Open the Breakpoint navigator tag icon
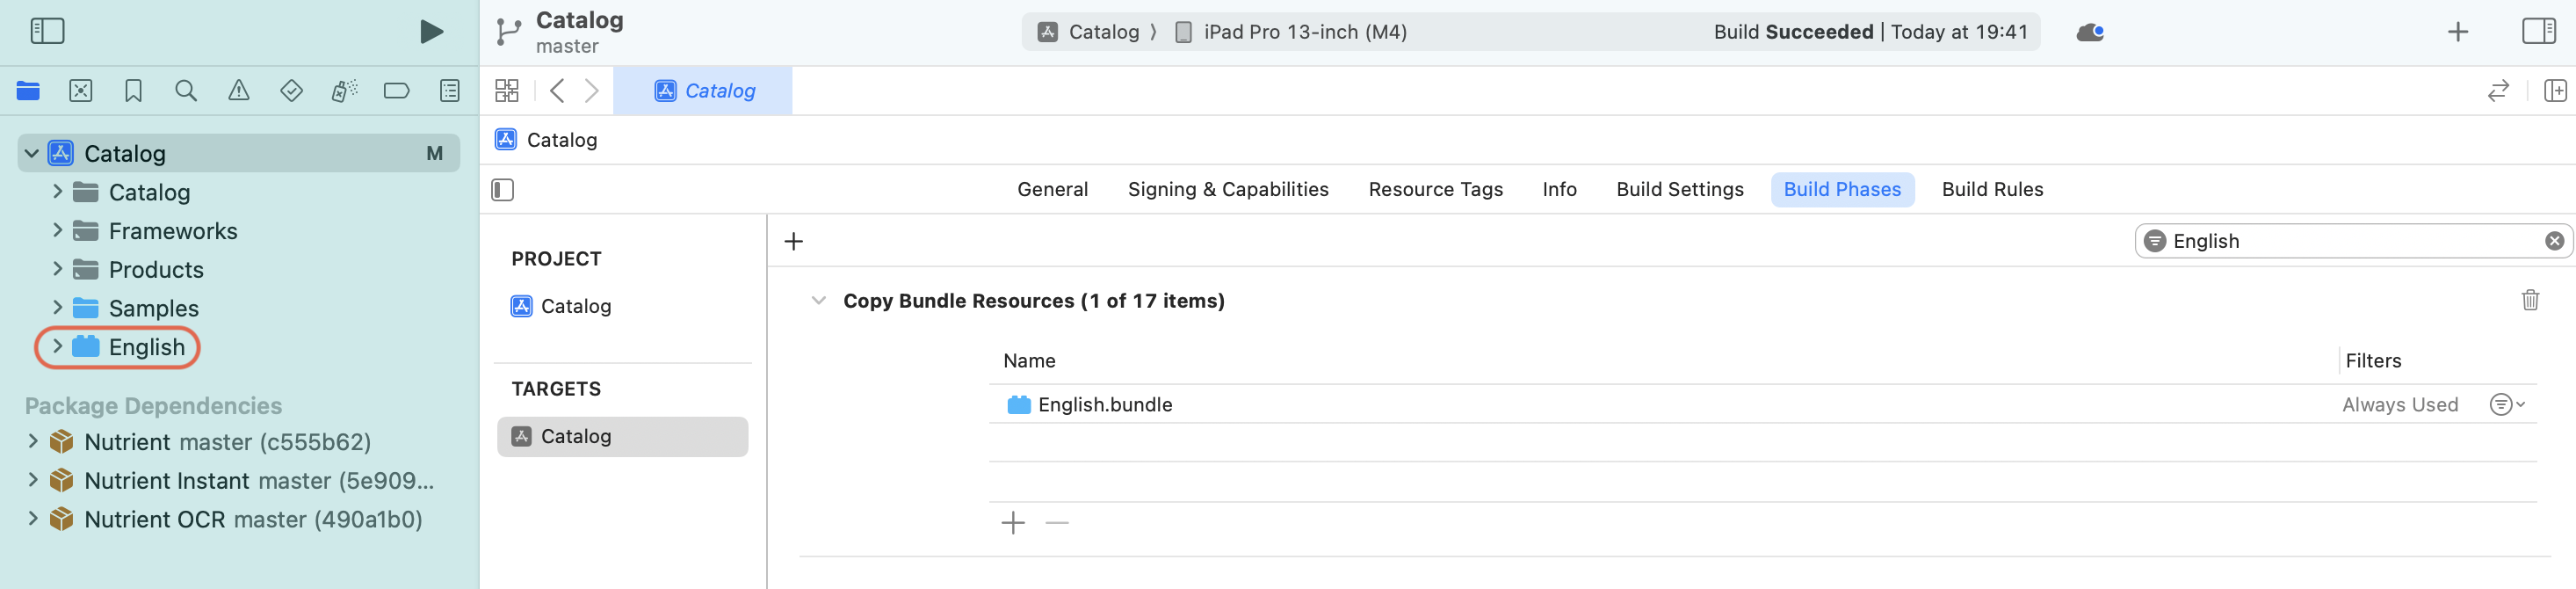This screenshot has width=2576, height=589. [x=396, y=90]
